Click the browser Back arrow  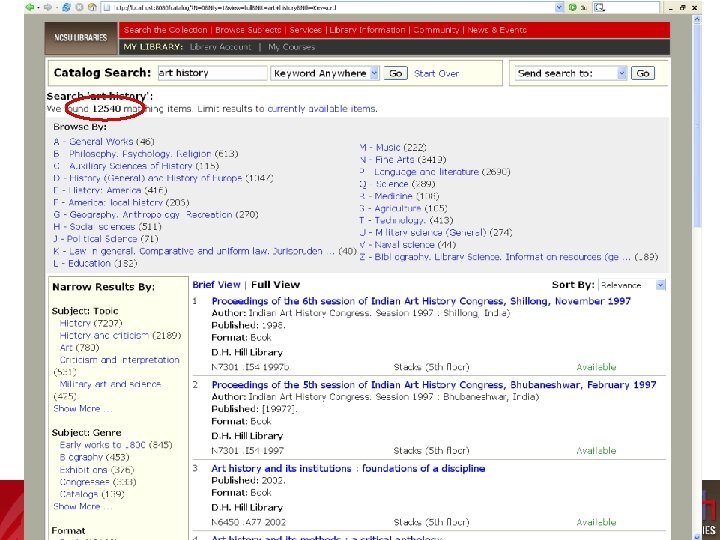pos(30,7)
